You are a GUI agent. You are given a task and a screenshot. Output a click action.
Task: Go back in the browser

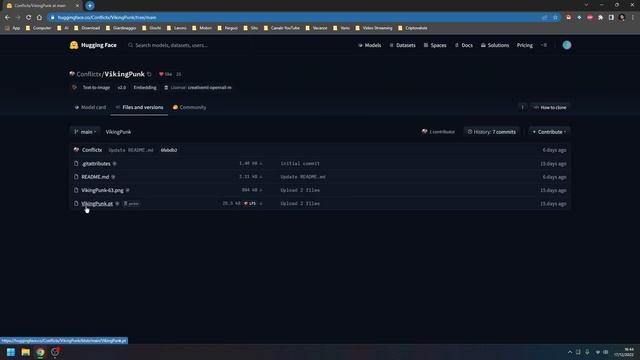7,18
